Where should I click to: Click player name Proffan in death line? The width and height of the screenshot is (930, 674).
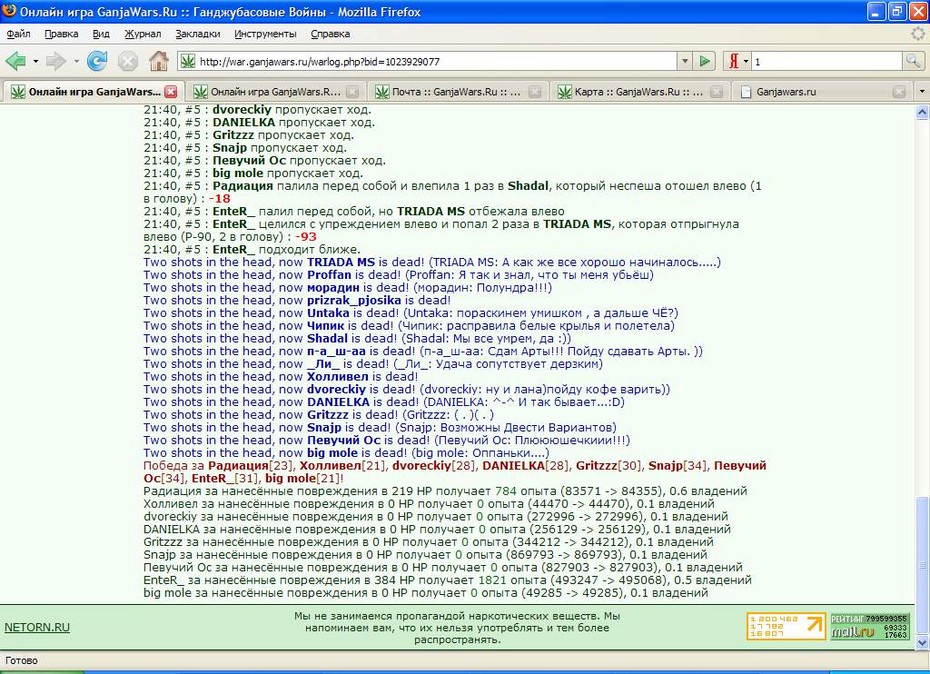tap(329, 275)
